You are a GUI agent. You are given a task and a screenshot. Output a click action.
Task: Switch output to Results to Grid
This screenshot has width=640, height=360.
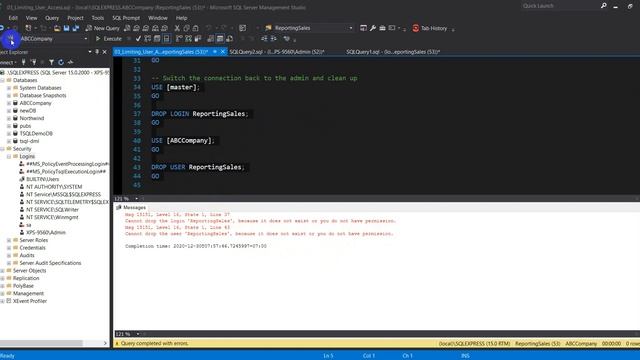[220, 39]
